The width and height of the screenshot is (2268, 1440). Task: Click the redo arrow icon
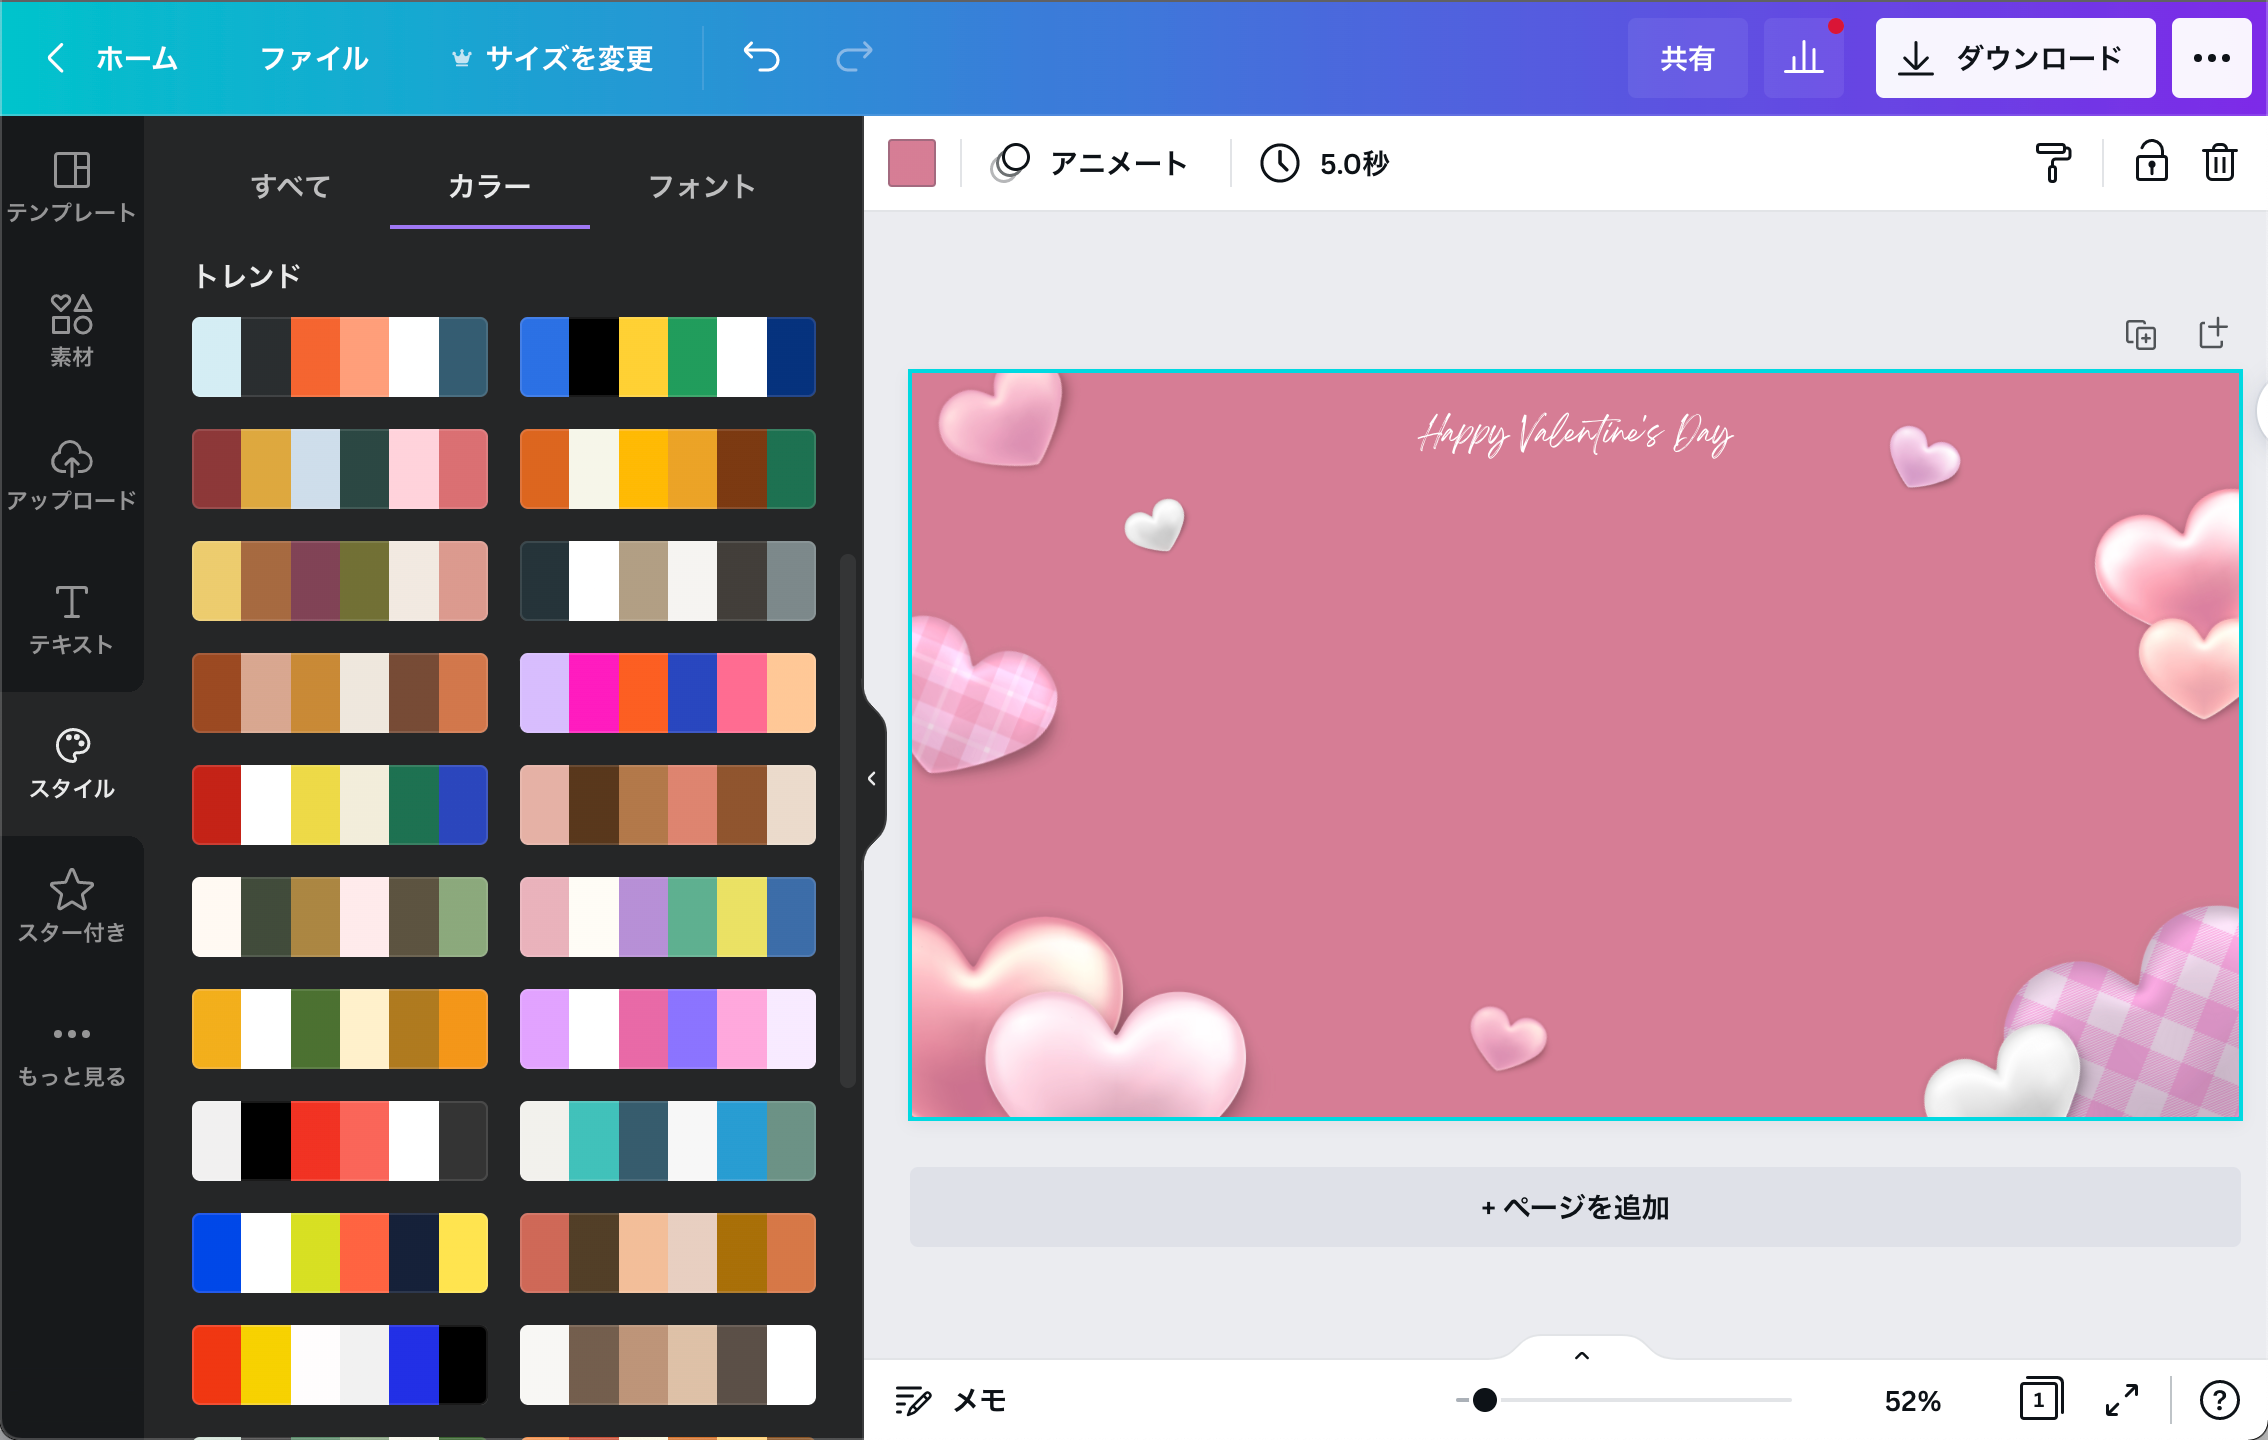[x=854, y=58]
